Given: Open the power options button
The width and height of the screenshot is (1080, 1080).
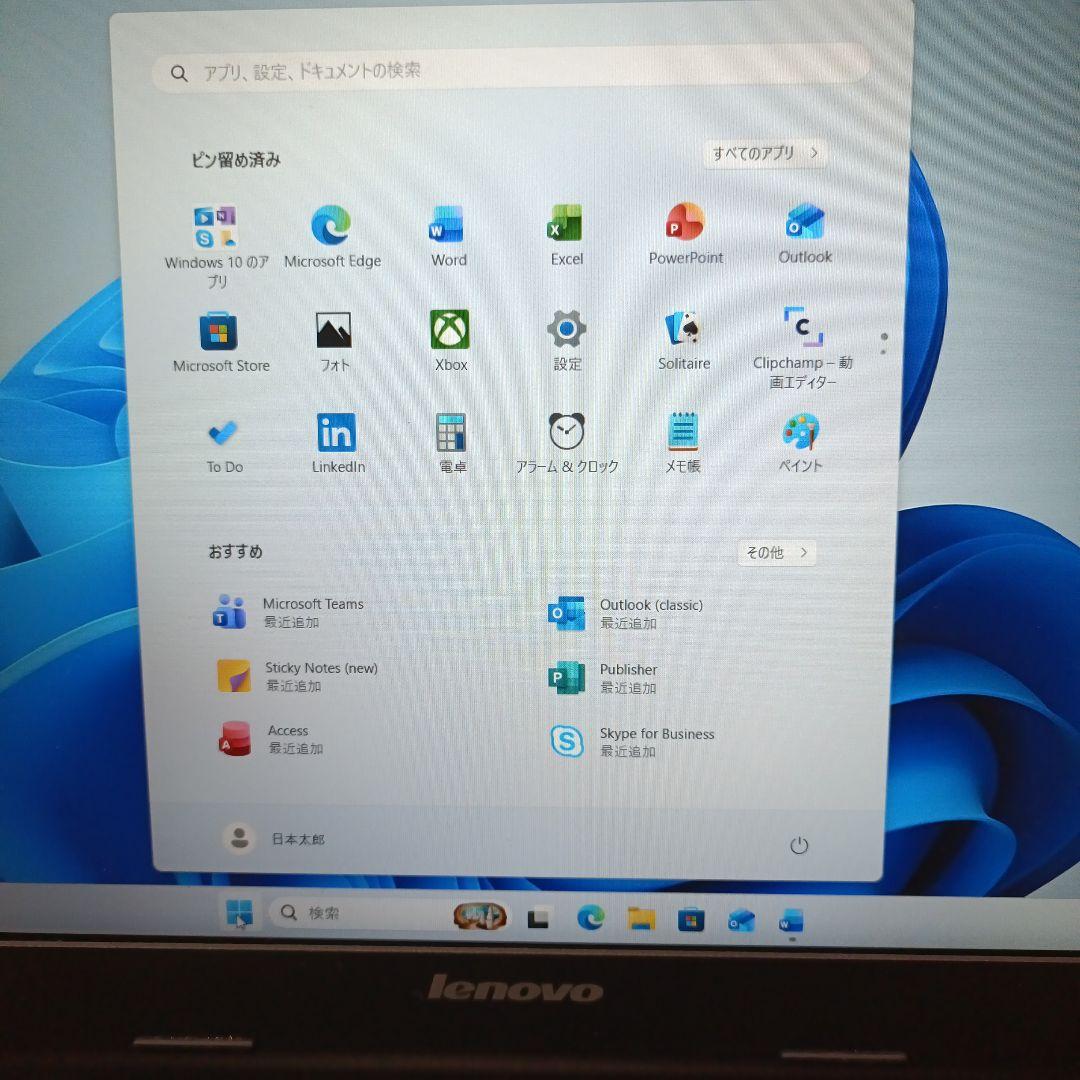Looking at the screenshot, I should [x=798, y=845].
